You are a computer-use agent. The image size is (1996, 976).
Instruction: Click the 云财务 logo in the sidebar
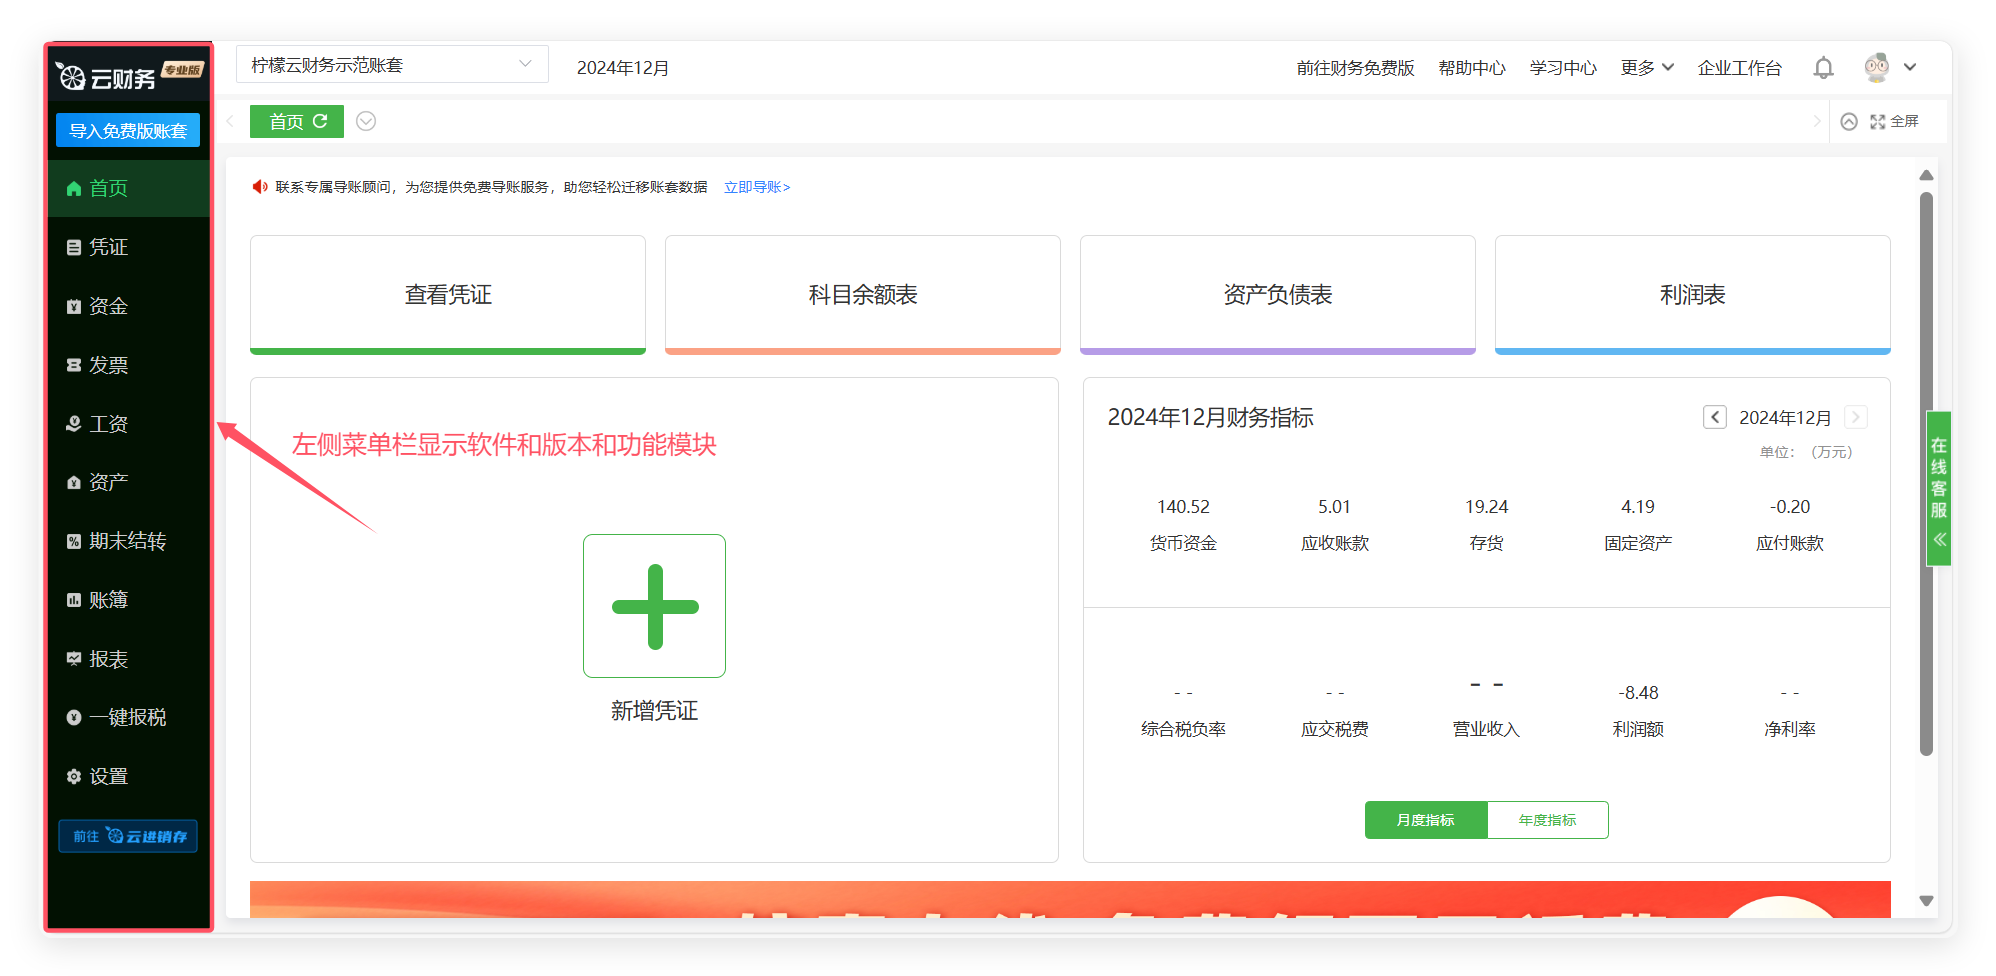(x=108, y=77)
